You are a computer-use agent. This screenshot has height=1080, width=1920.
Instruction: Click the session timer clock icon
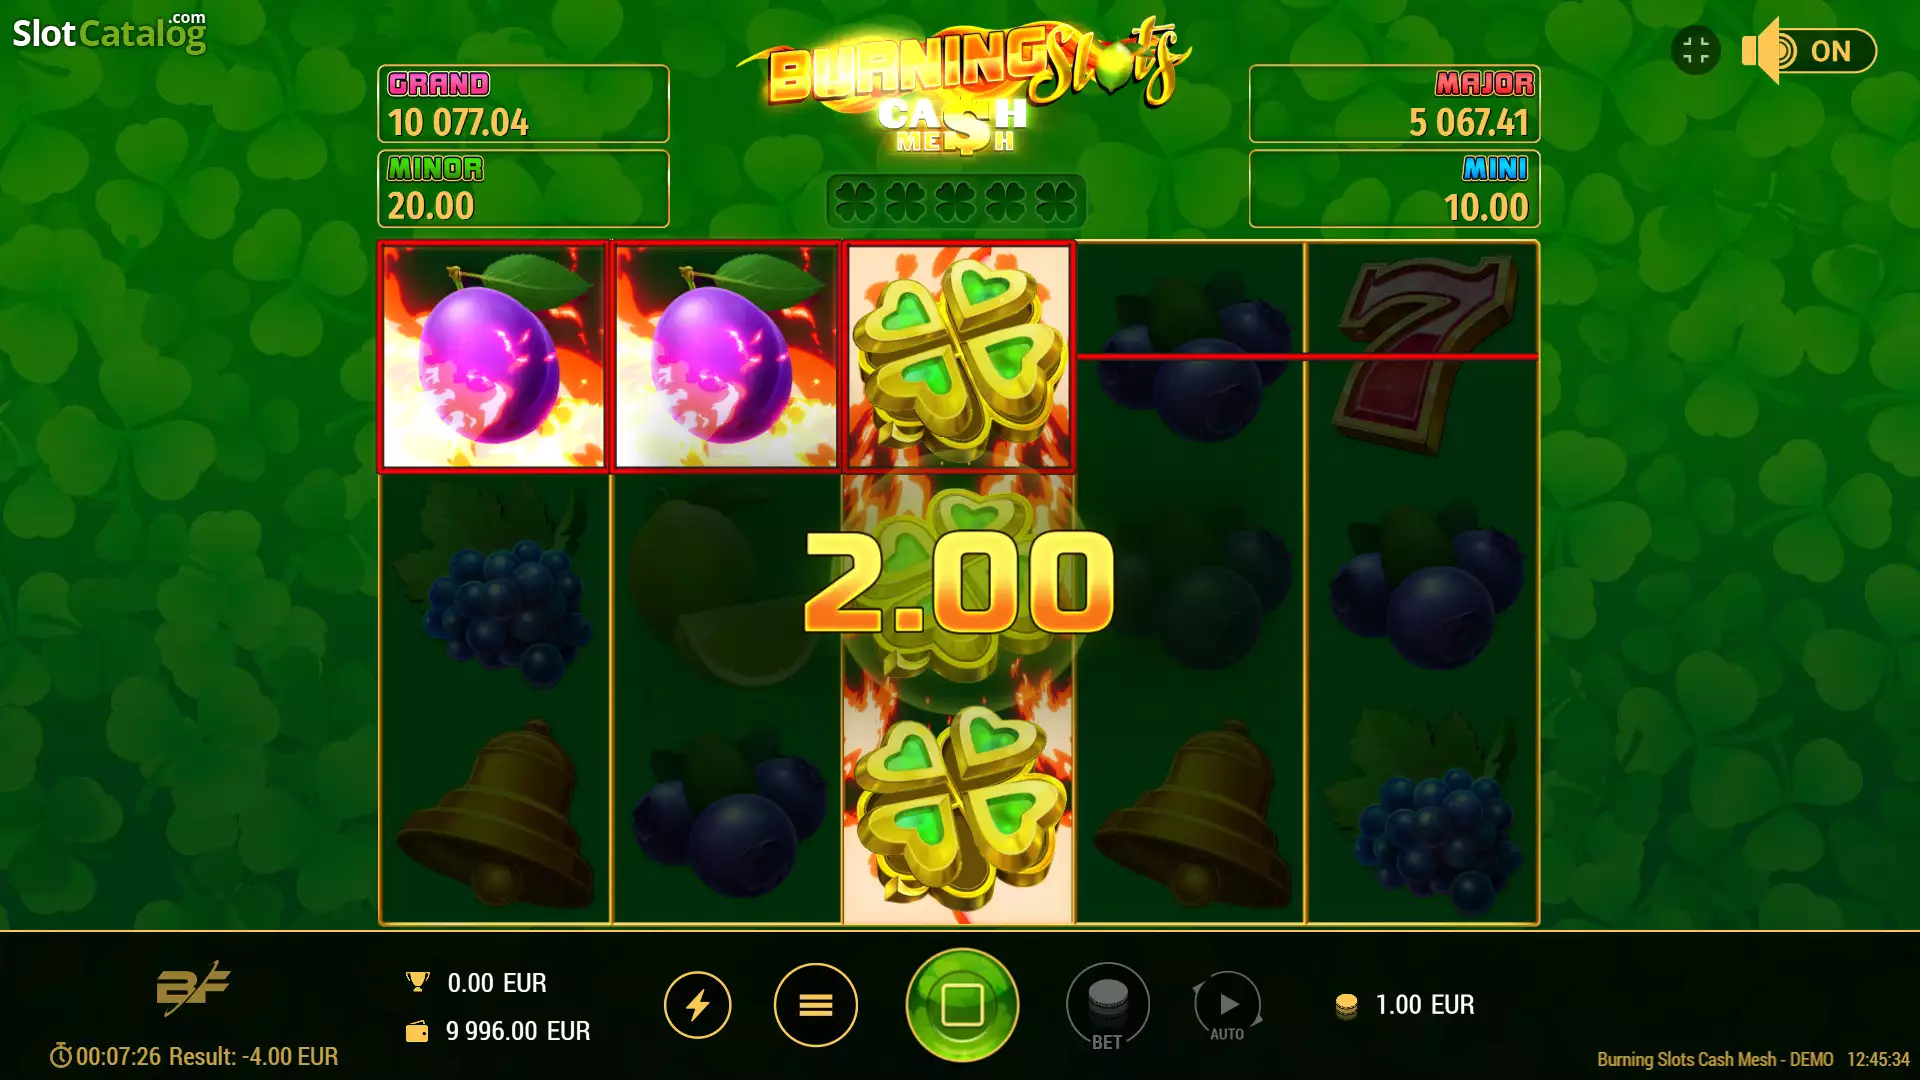(x=61, y=1056)
